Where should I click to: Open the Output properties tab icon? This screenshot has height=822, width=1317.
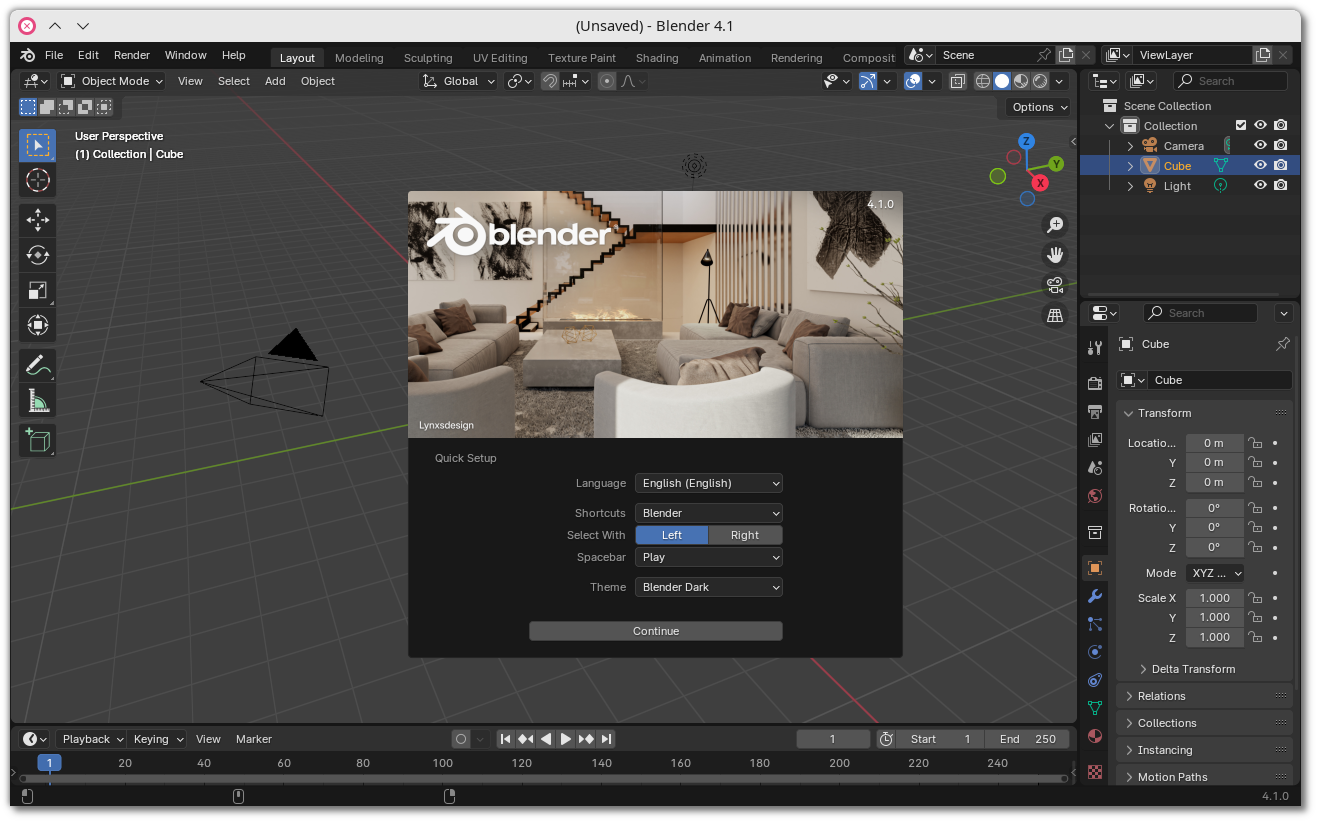coord(1095,411)
